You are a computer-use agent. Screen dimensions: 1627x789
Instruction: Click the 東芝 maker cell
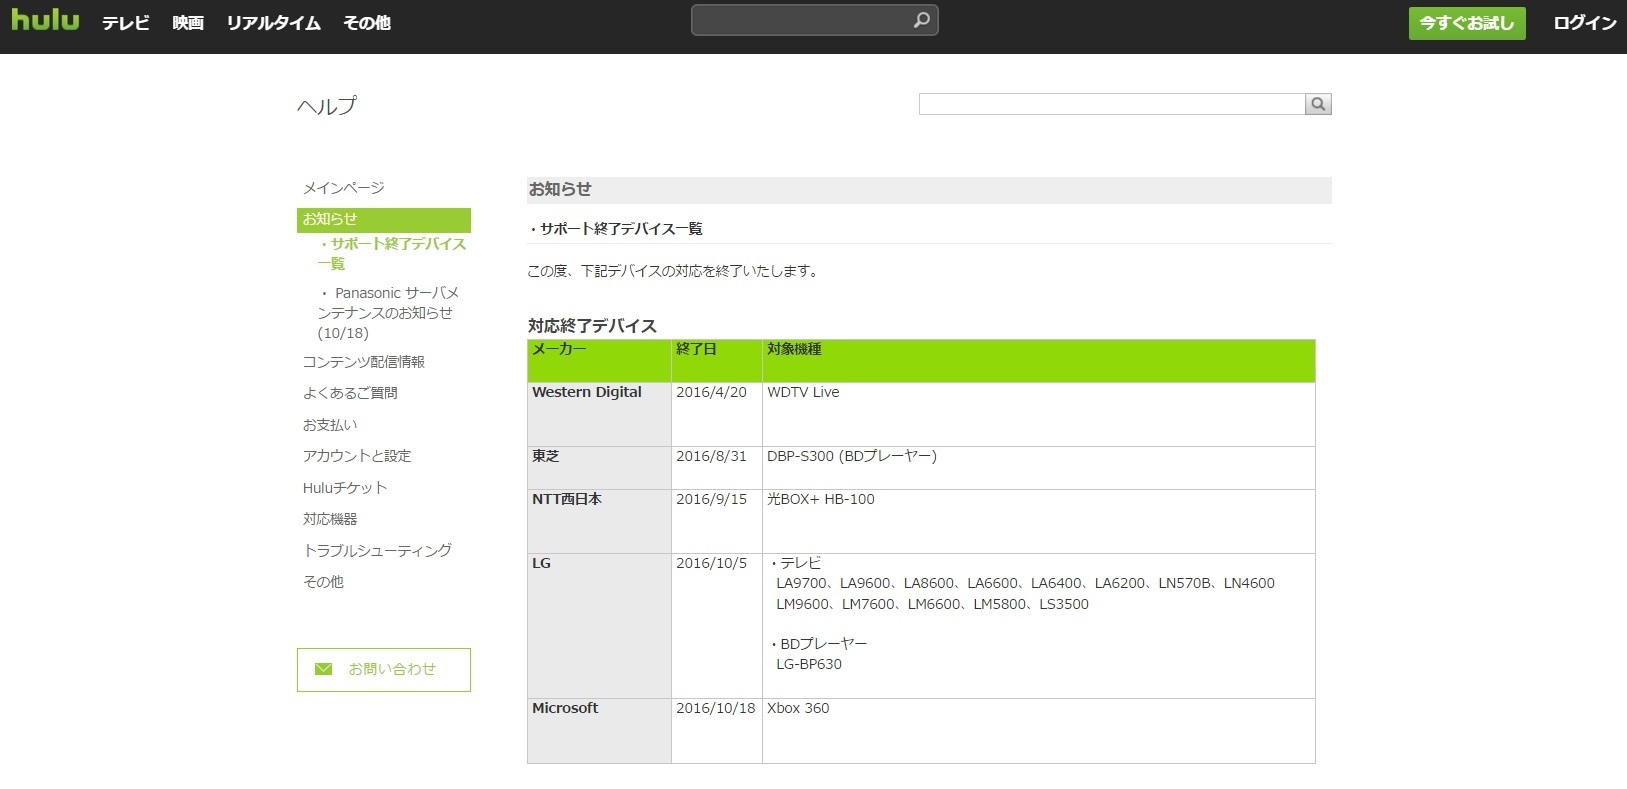click(599, 468)
